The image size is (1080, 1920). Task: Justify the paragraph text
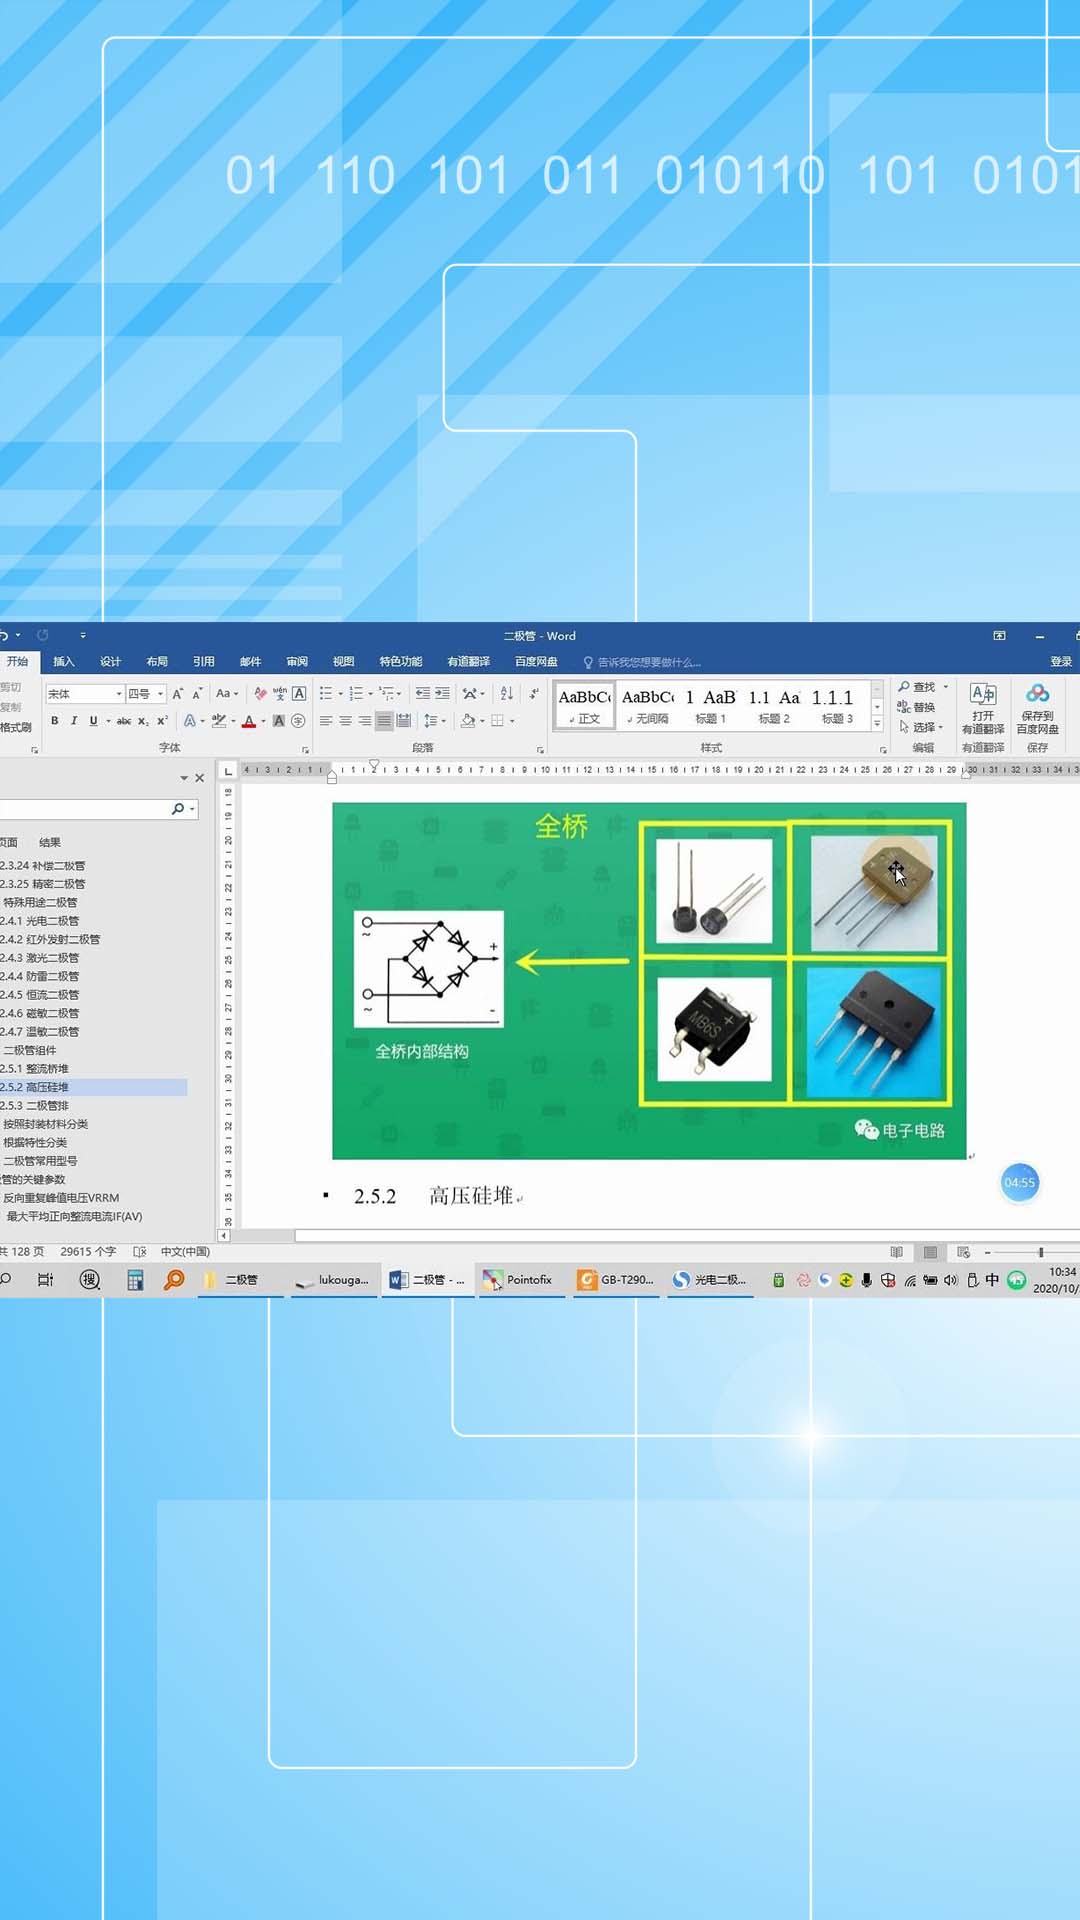[x=384, y=721]
